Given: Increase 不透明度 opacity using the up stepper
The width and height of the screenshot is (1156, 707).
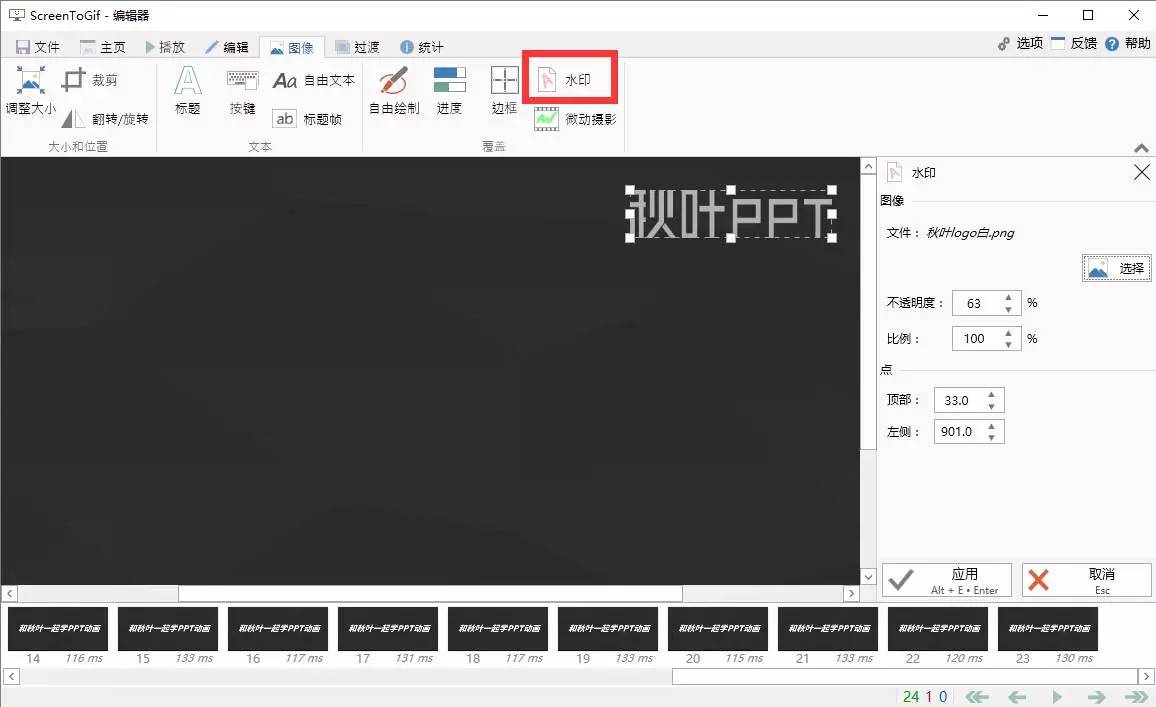Looking at the screenshot, I should (x=1008, y=297).
